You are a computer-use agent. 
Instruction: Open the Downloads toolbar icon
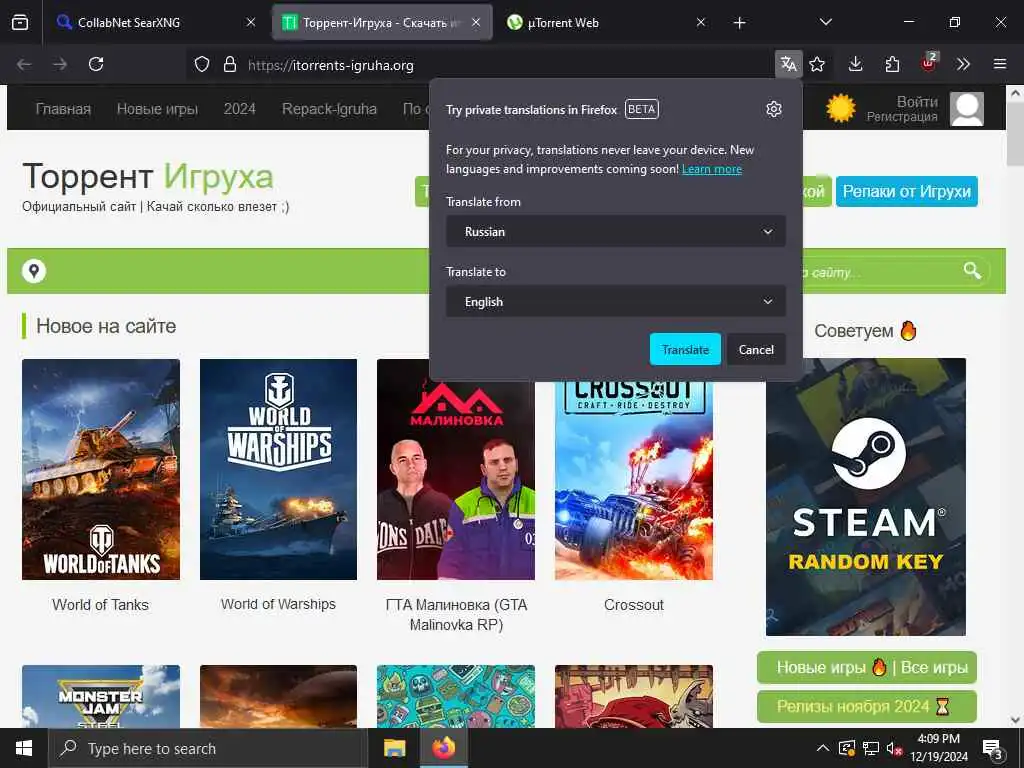pyautogui.click(x=856, y=64)
